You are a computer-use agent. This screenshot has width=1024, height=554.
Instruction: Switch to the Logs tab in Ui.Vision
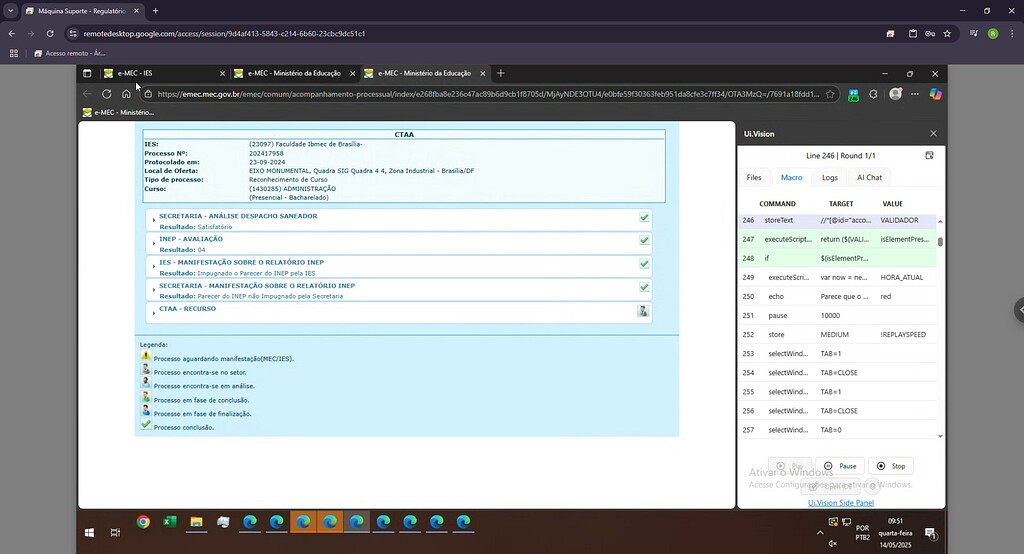coord(829,178)
